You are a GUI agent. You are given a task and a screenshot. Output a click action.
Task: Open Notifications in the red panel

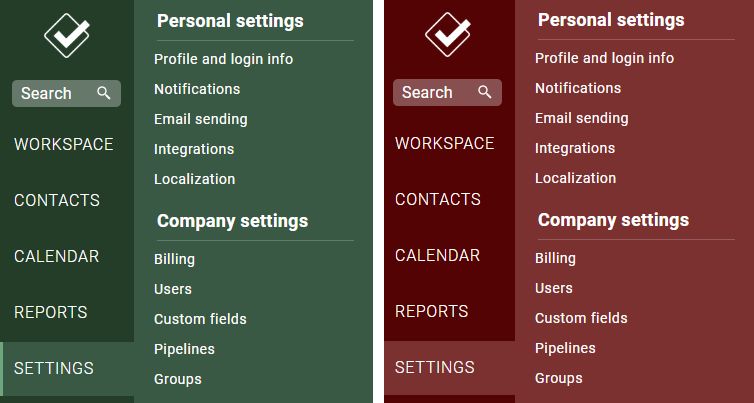pos(578,88)
